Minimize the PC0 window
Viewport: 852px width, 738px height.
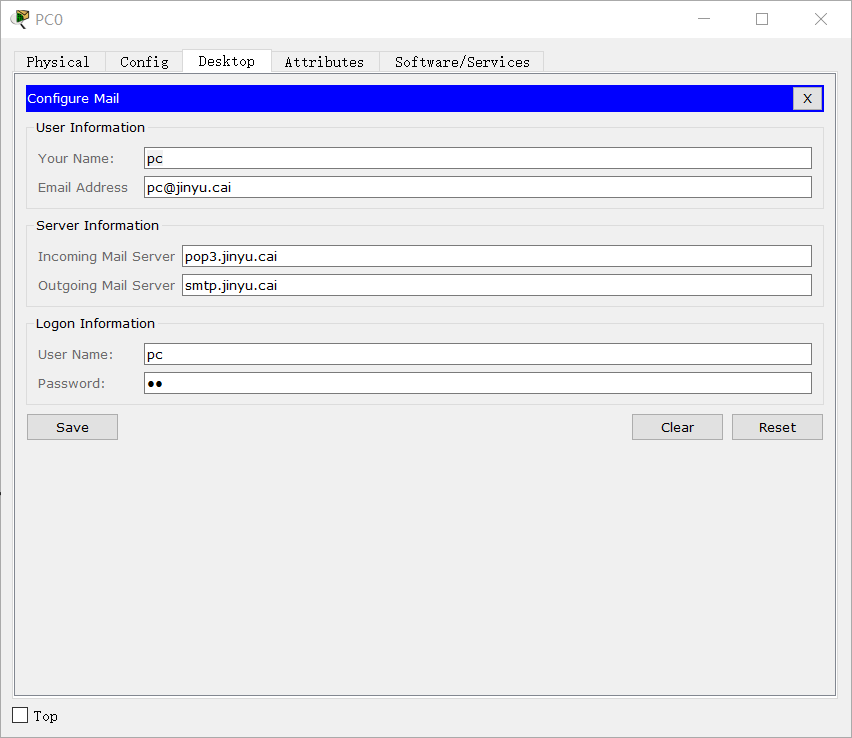pos(704,19)
